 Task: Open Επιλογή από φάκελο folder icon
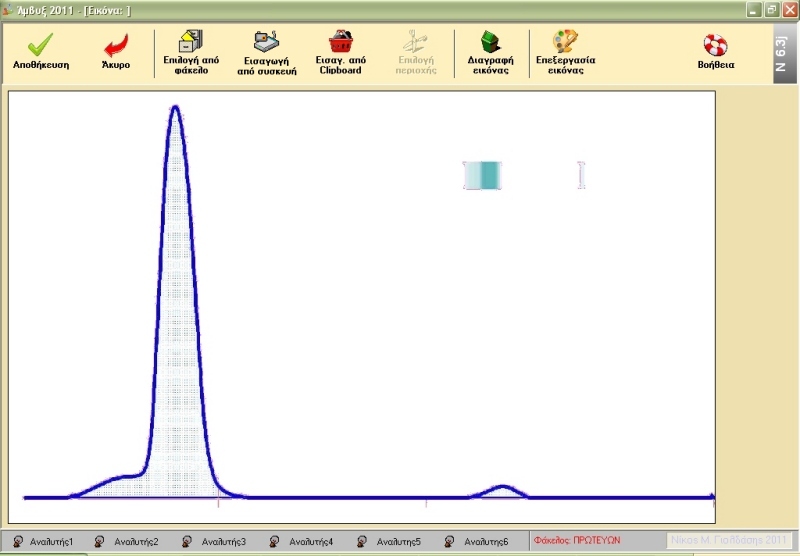[x=191, y=41]
